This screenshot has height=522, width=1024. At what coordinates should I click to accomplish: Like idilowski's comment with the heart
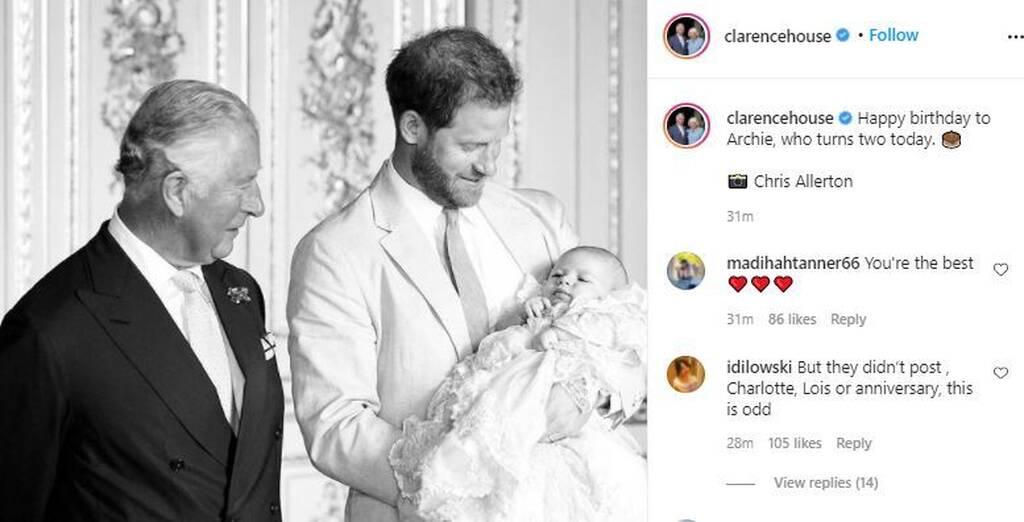(x=1000, y=372)
